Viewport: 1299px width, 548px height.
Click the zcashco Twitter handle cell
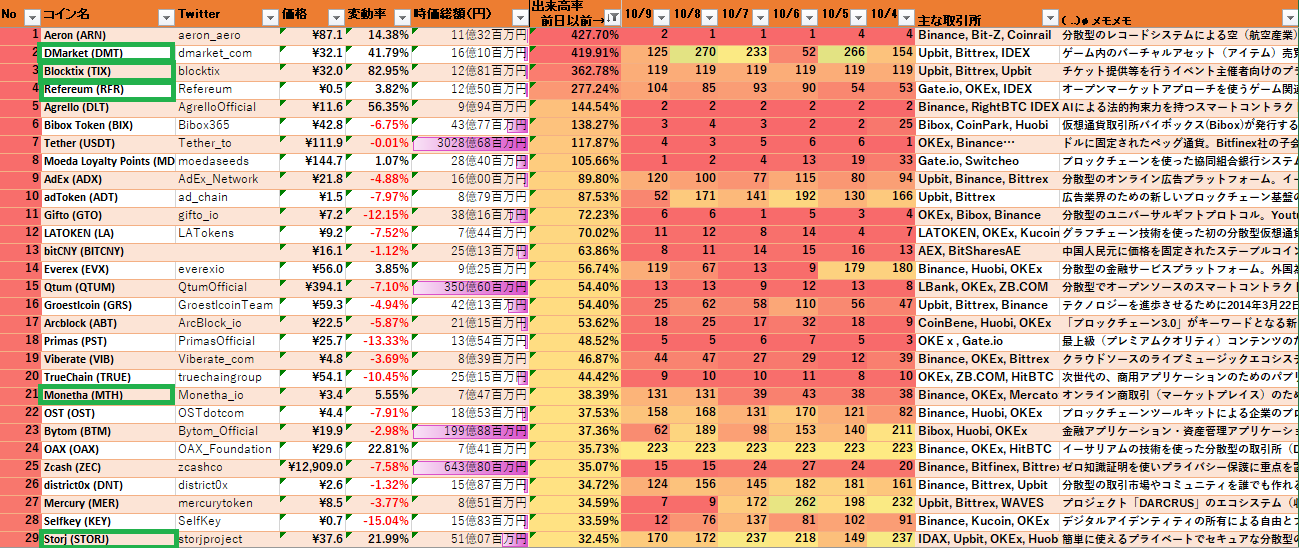(225, 467)
